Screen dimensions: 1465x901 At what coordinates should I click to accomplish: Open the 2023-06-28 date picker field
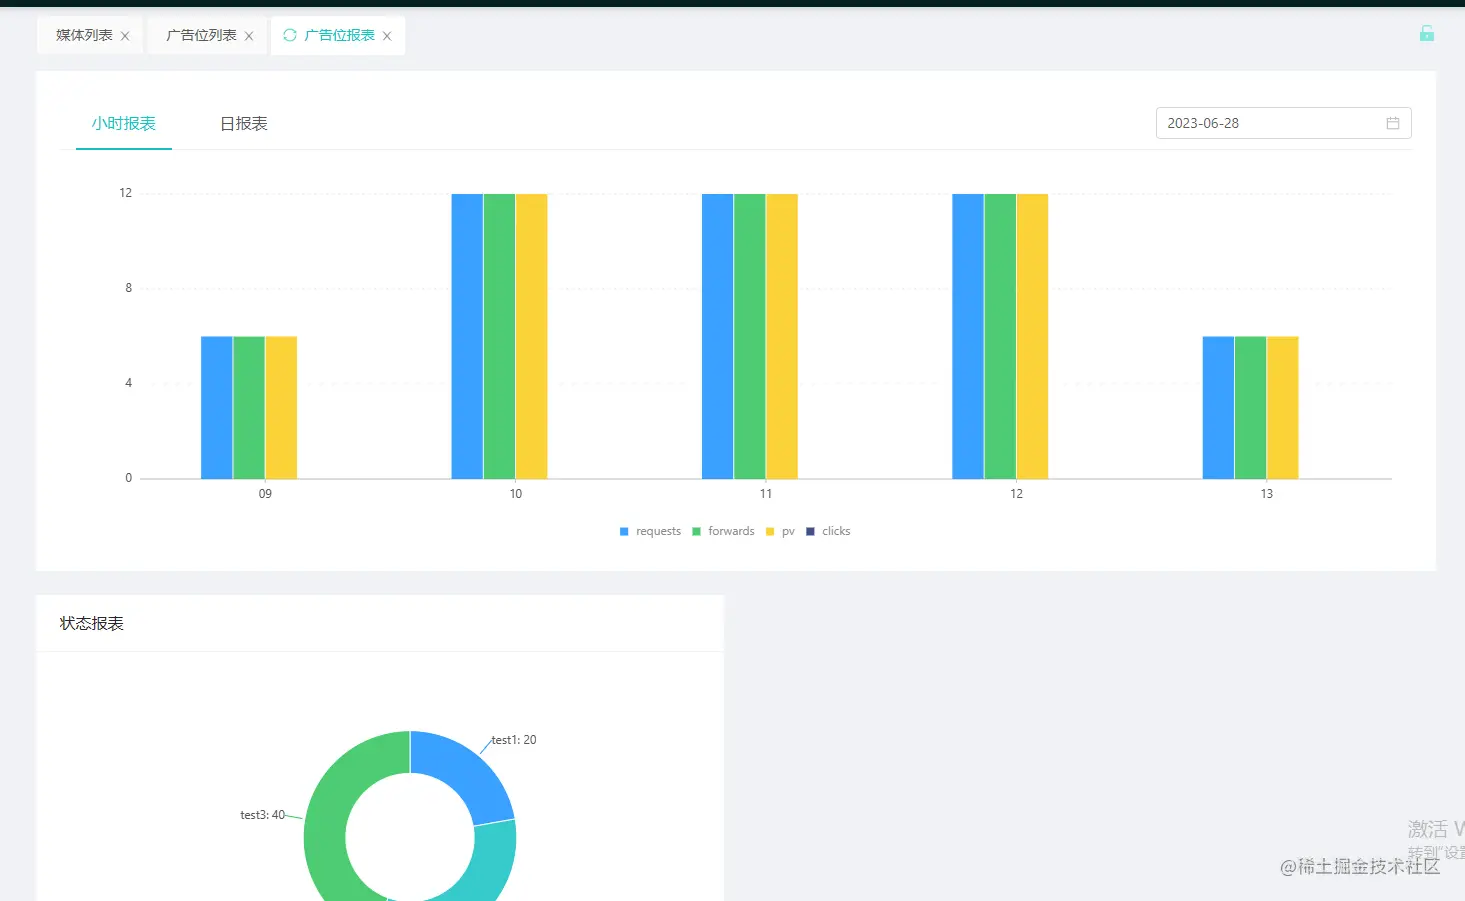tap(1283, 123)
